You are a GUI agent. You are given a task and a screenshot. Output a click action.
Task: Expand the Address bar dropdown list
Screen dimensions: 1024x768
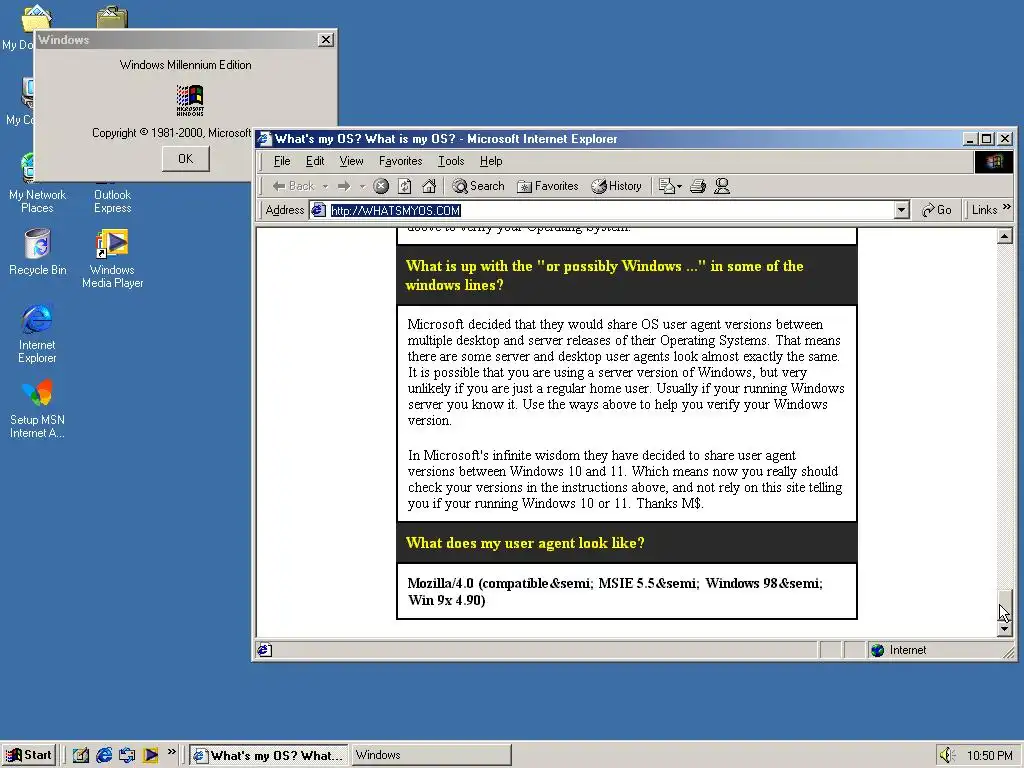(x=902, y=210)
